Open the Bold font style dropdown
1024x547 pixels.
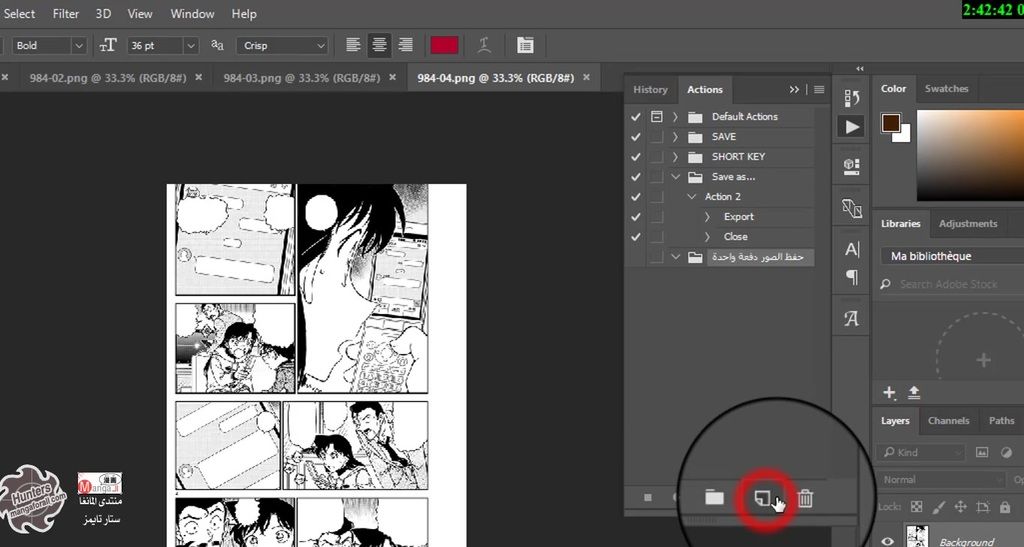point(78,46)
